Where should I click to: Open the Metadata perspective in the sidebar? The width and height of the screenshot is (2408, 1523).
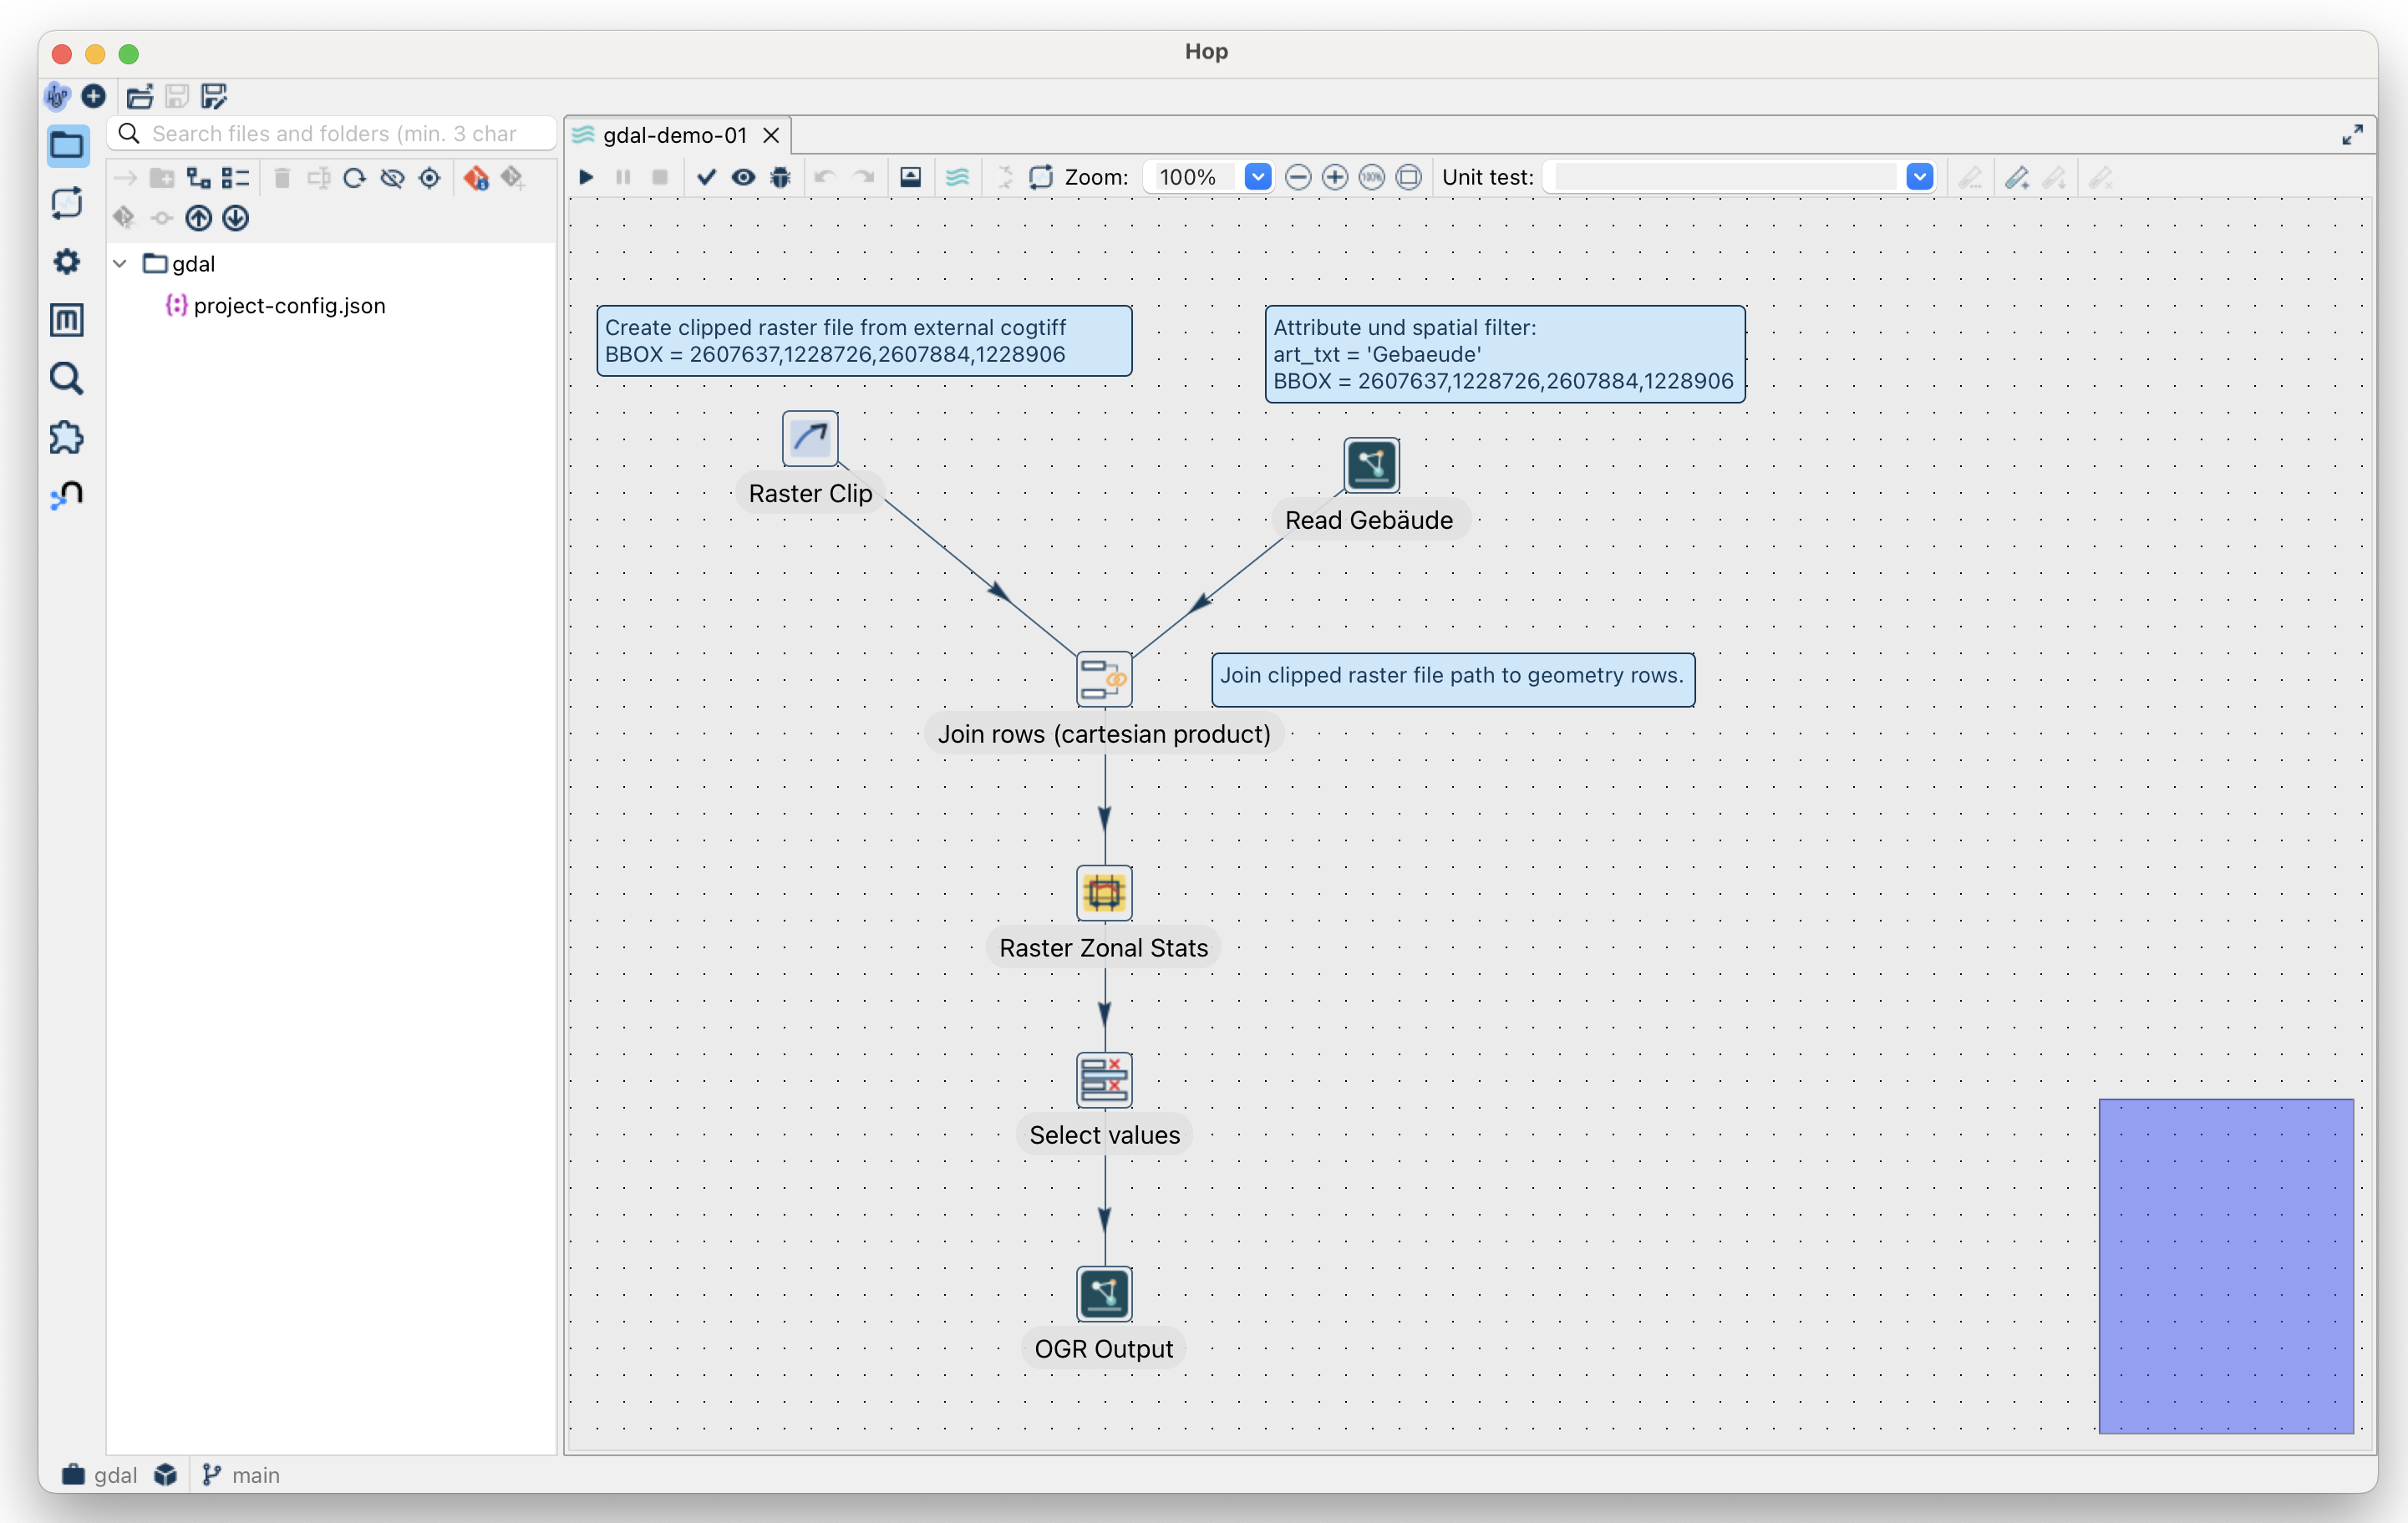coord(66,320)
